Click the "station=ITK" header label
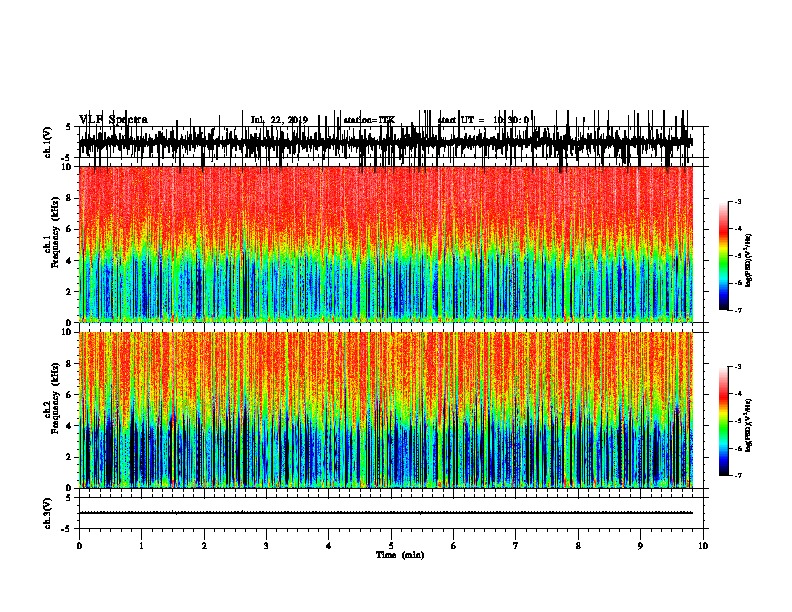The image size is (792, 612). (369, 120)
